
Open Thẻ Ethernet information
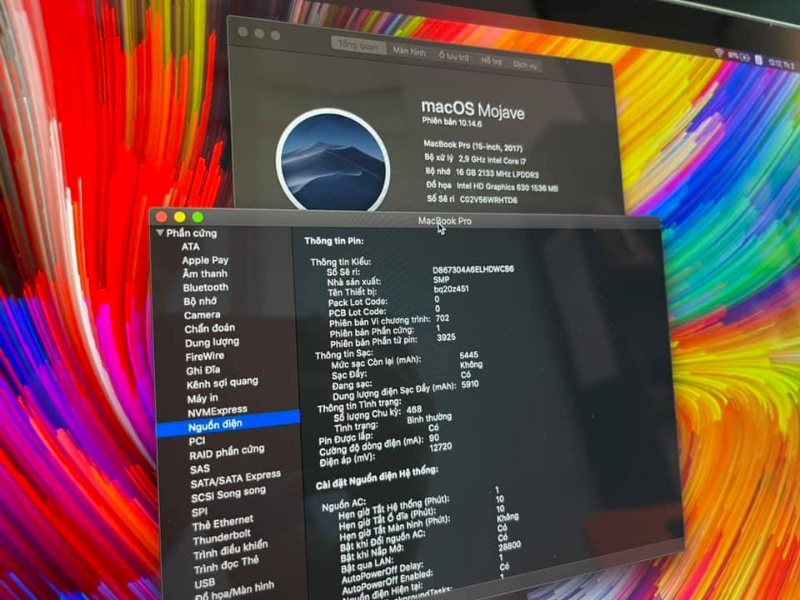(222, 523)
